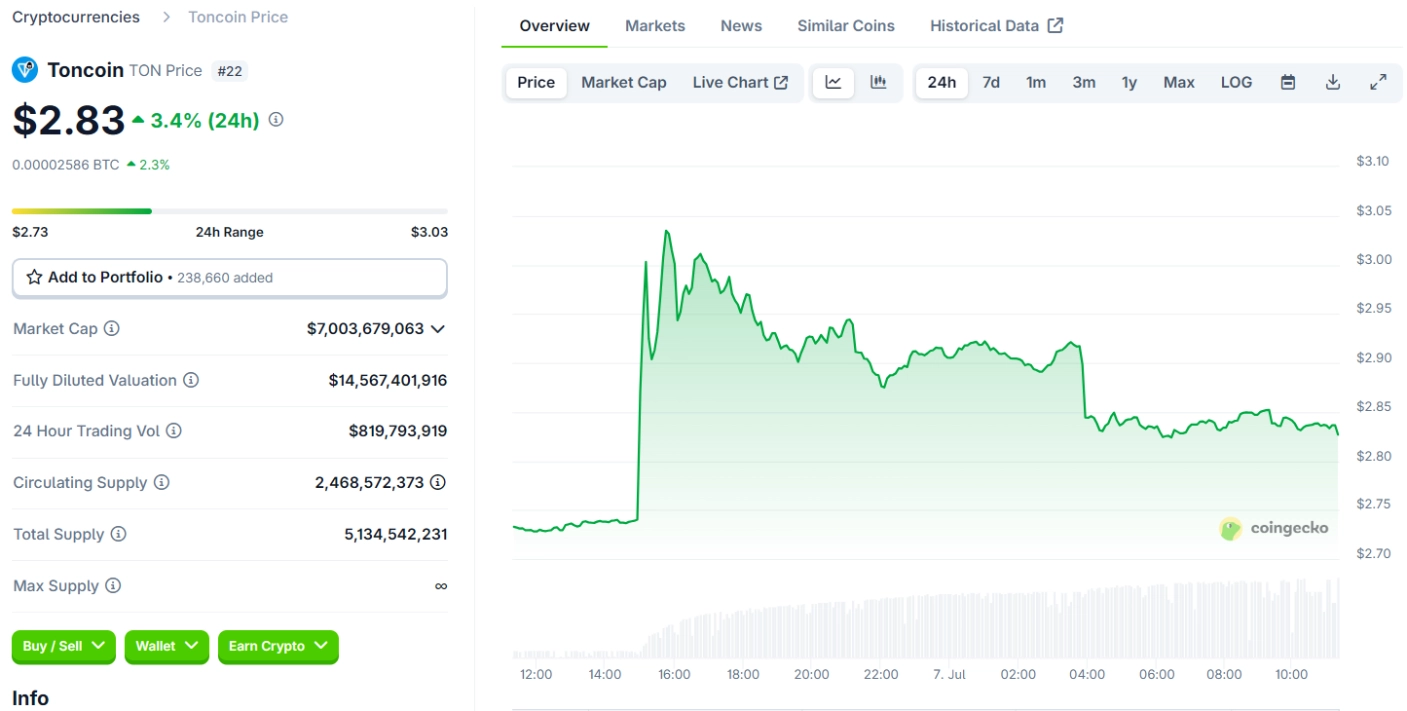Switch to the line chart view icon
1407x711 pixels.
pyautogui.click(x=834, y=83)
